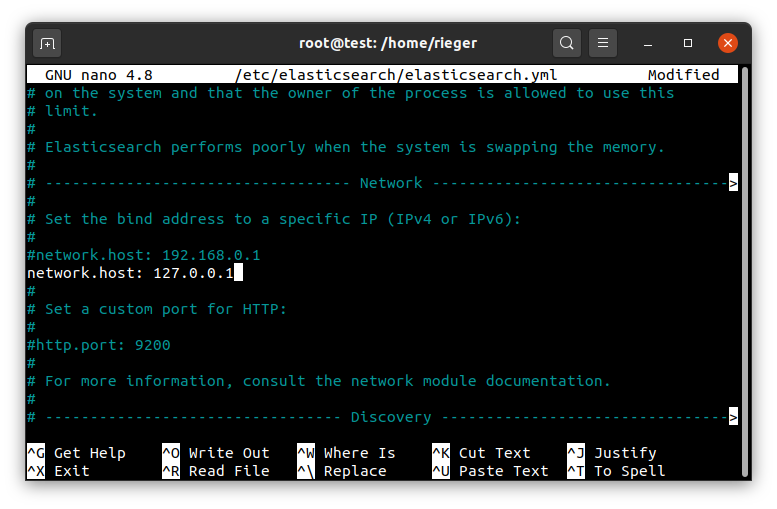Viewport: 777px width, 509px height.
Task: Maximize the terminal window
Action: click(x=688, y=43)
